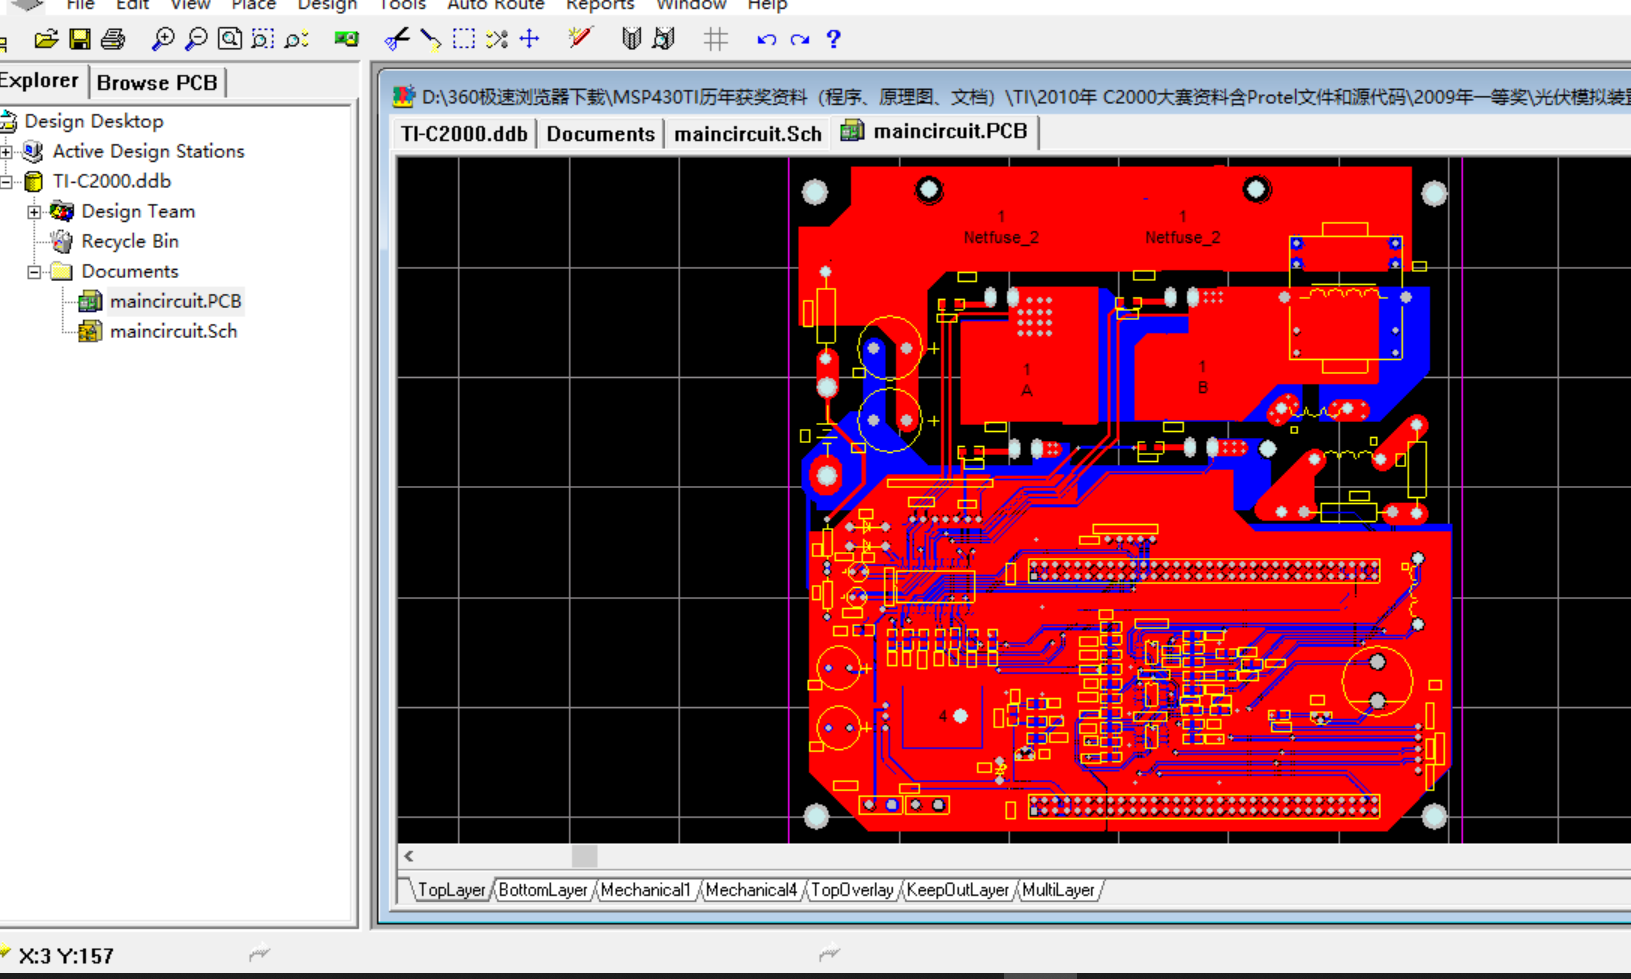1631x979 pixels.
Task: Open the Recycle Bin tree item
Action: coord(130,241)
